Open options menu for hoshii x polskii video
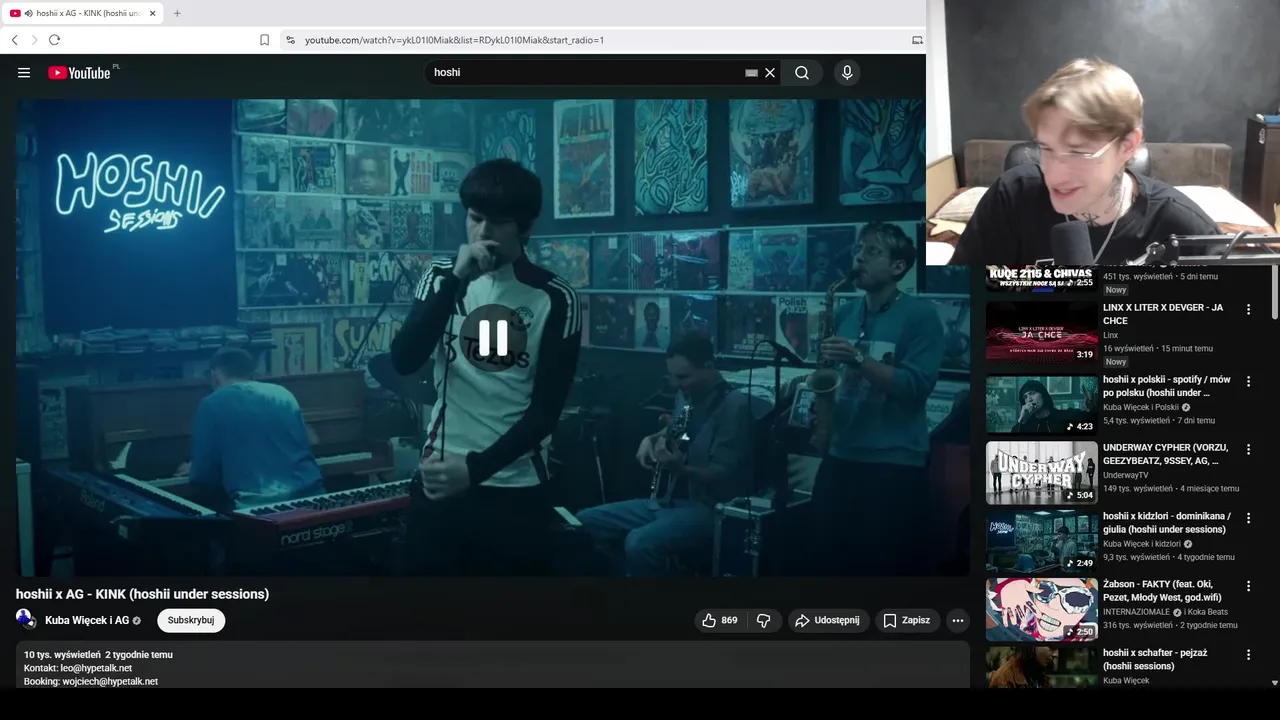 tap(1248, 382)
